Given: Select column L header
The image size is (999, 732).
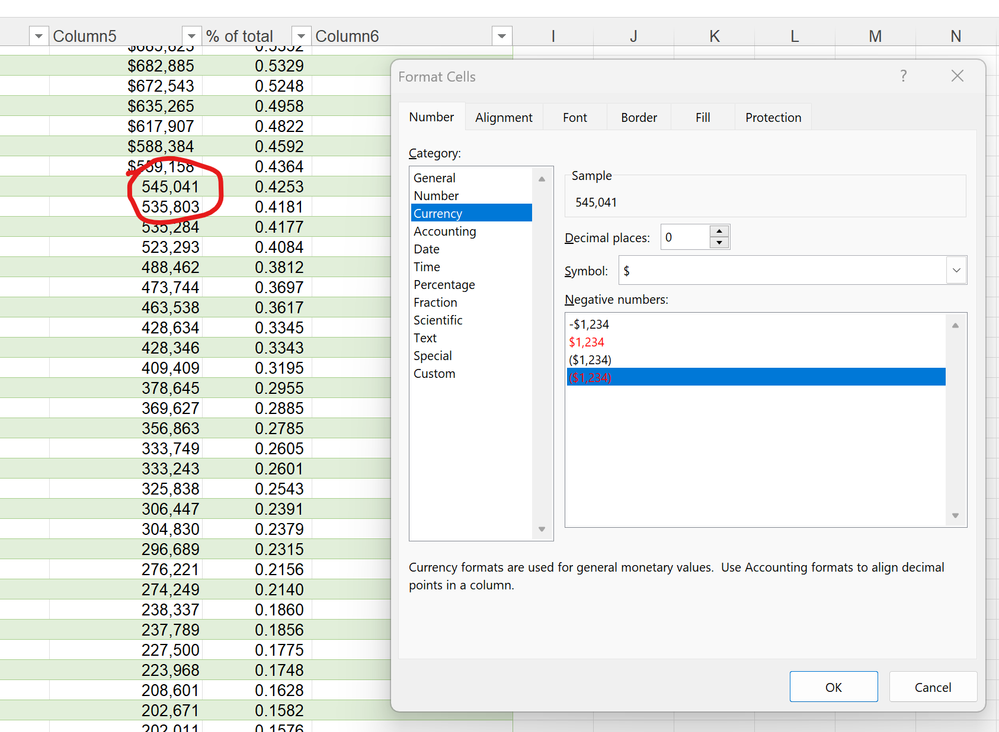Looking at the screenshot, I should 794,36.
